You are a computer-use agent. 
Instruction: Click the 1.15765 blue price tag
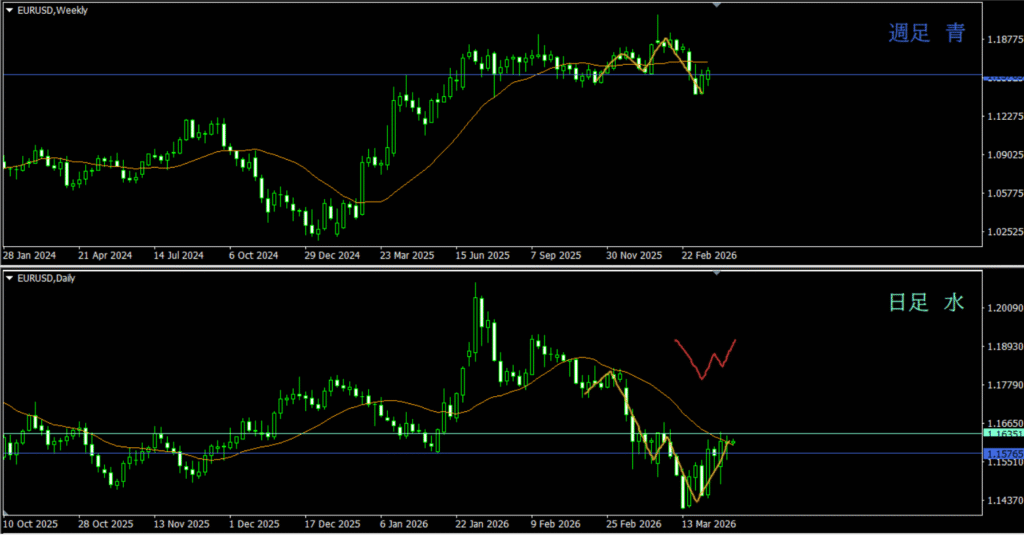tap(1003, 454)
